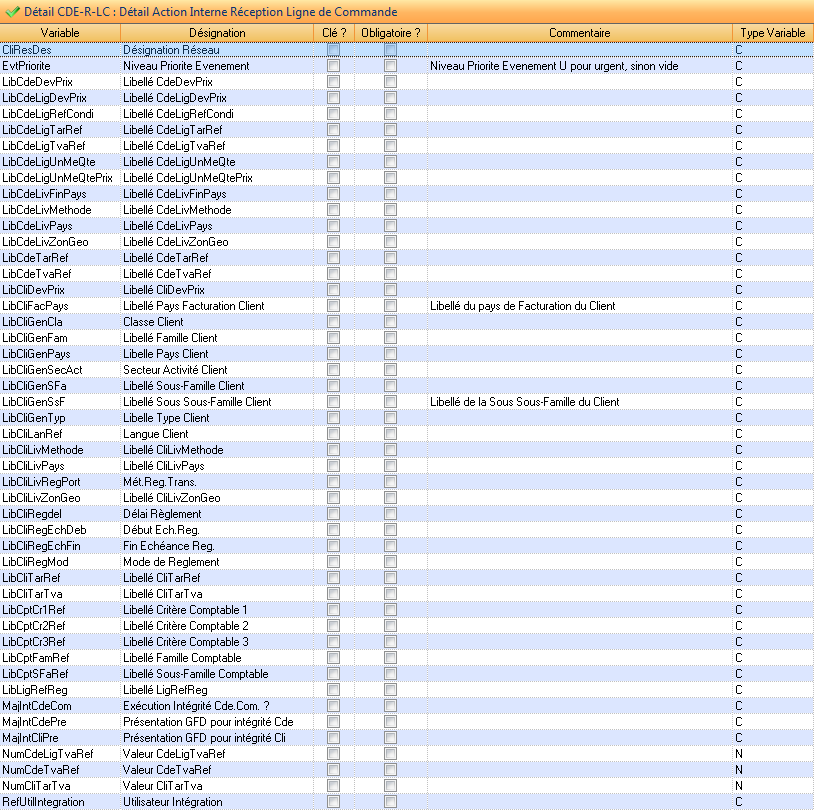This screenshot has height=810, width=814.
Task: Click the 'Mode de Reglement' designation cell
Action: 216,562
